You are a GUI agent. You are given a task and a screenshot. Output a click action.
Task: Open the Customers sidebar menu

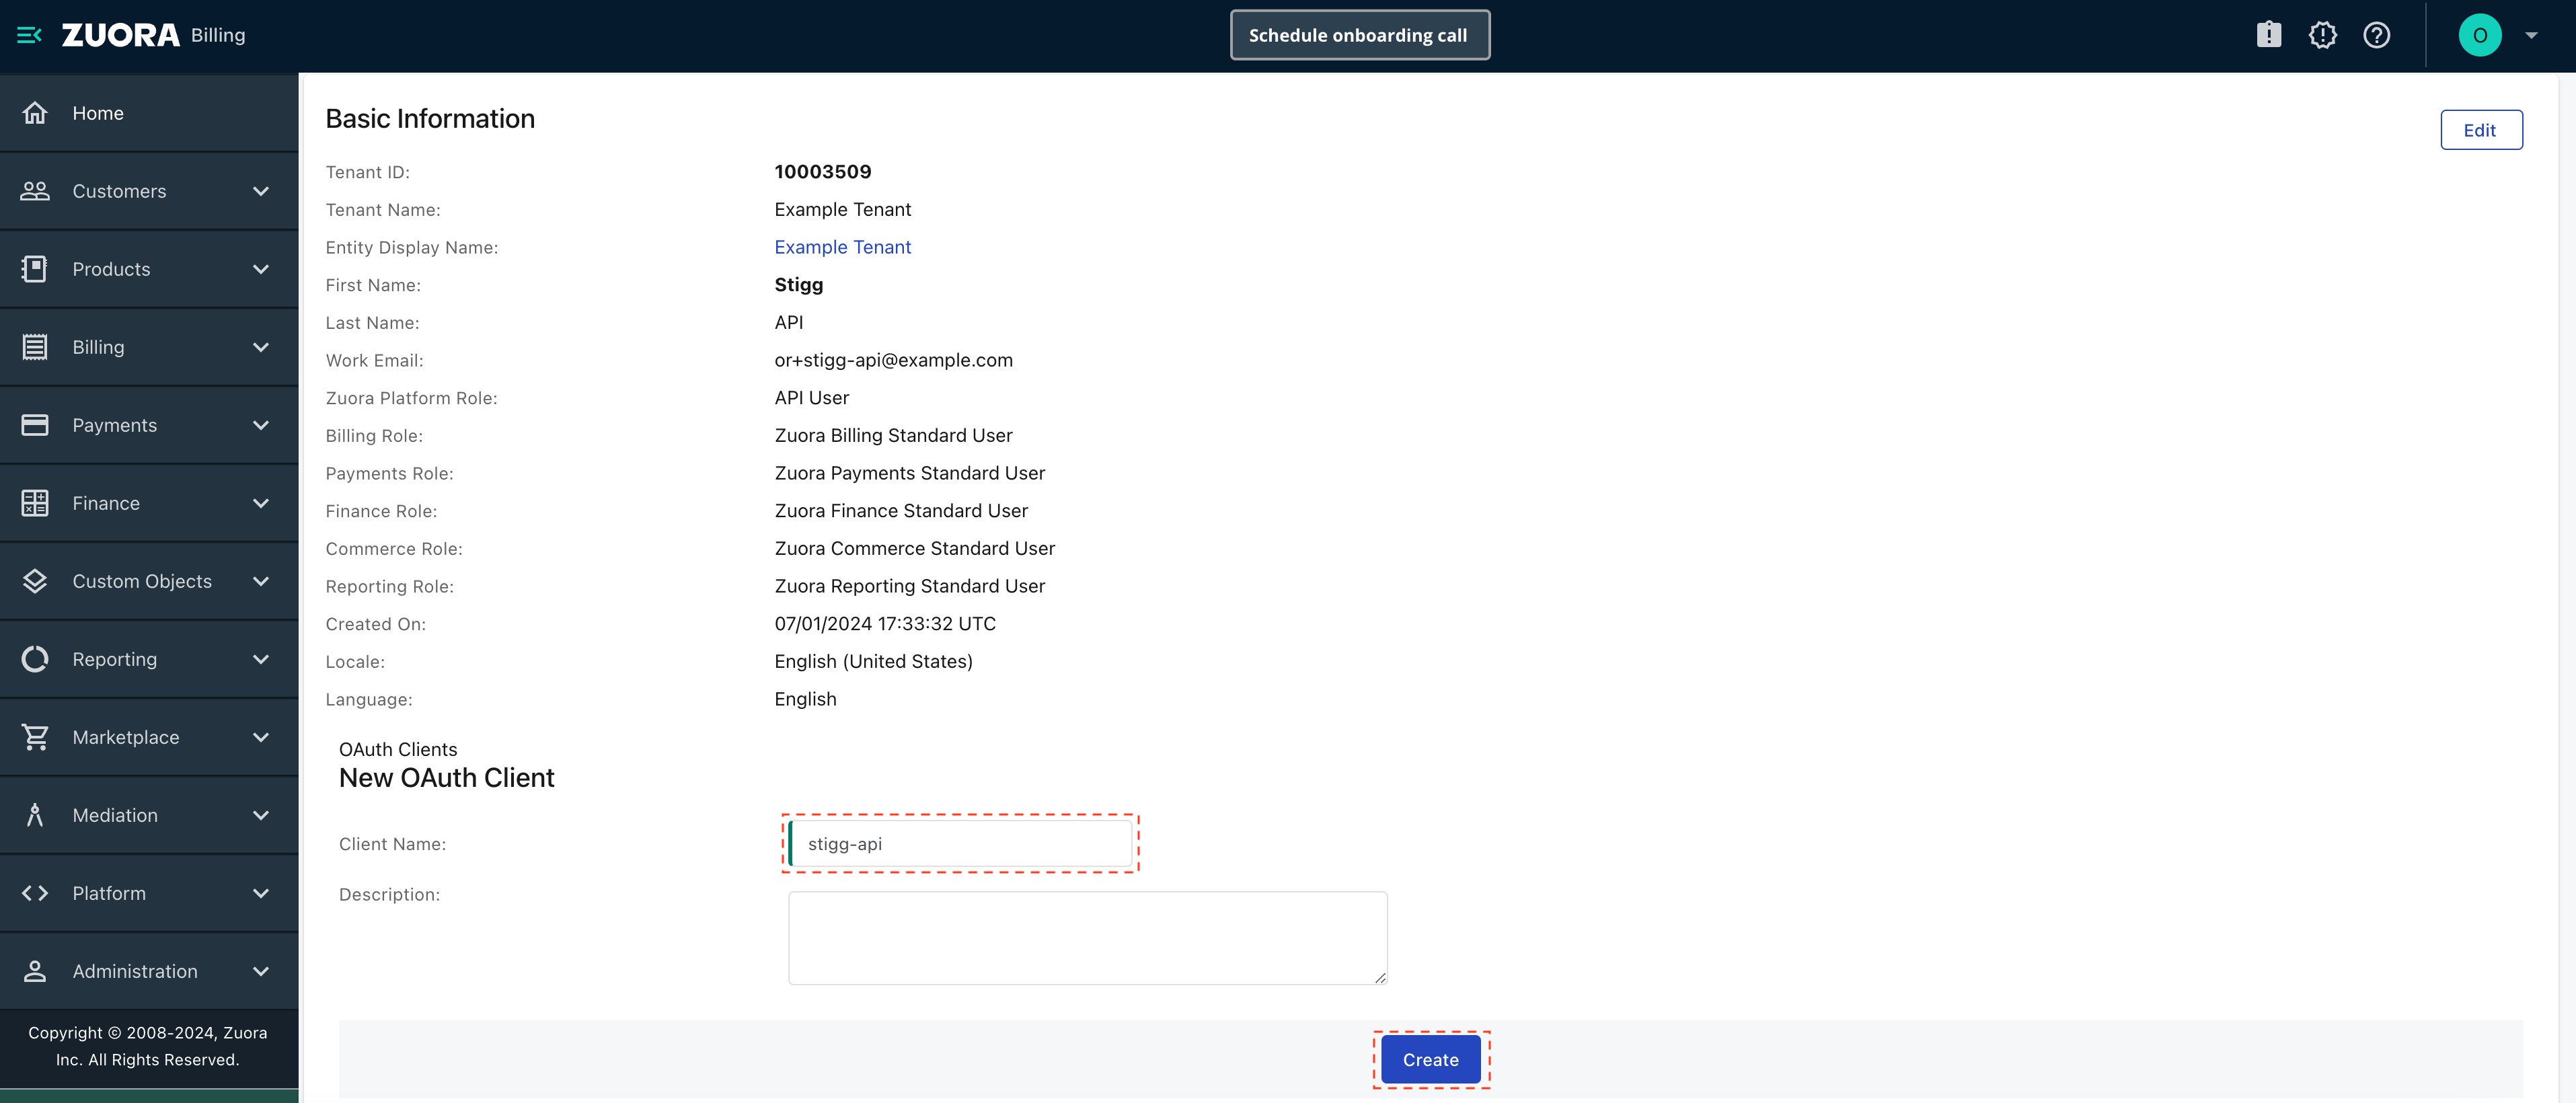click(x=149, y=191)
